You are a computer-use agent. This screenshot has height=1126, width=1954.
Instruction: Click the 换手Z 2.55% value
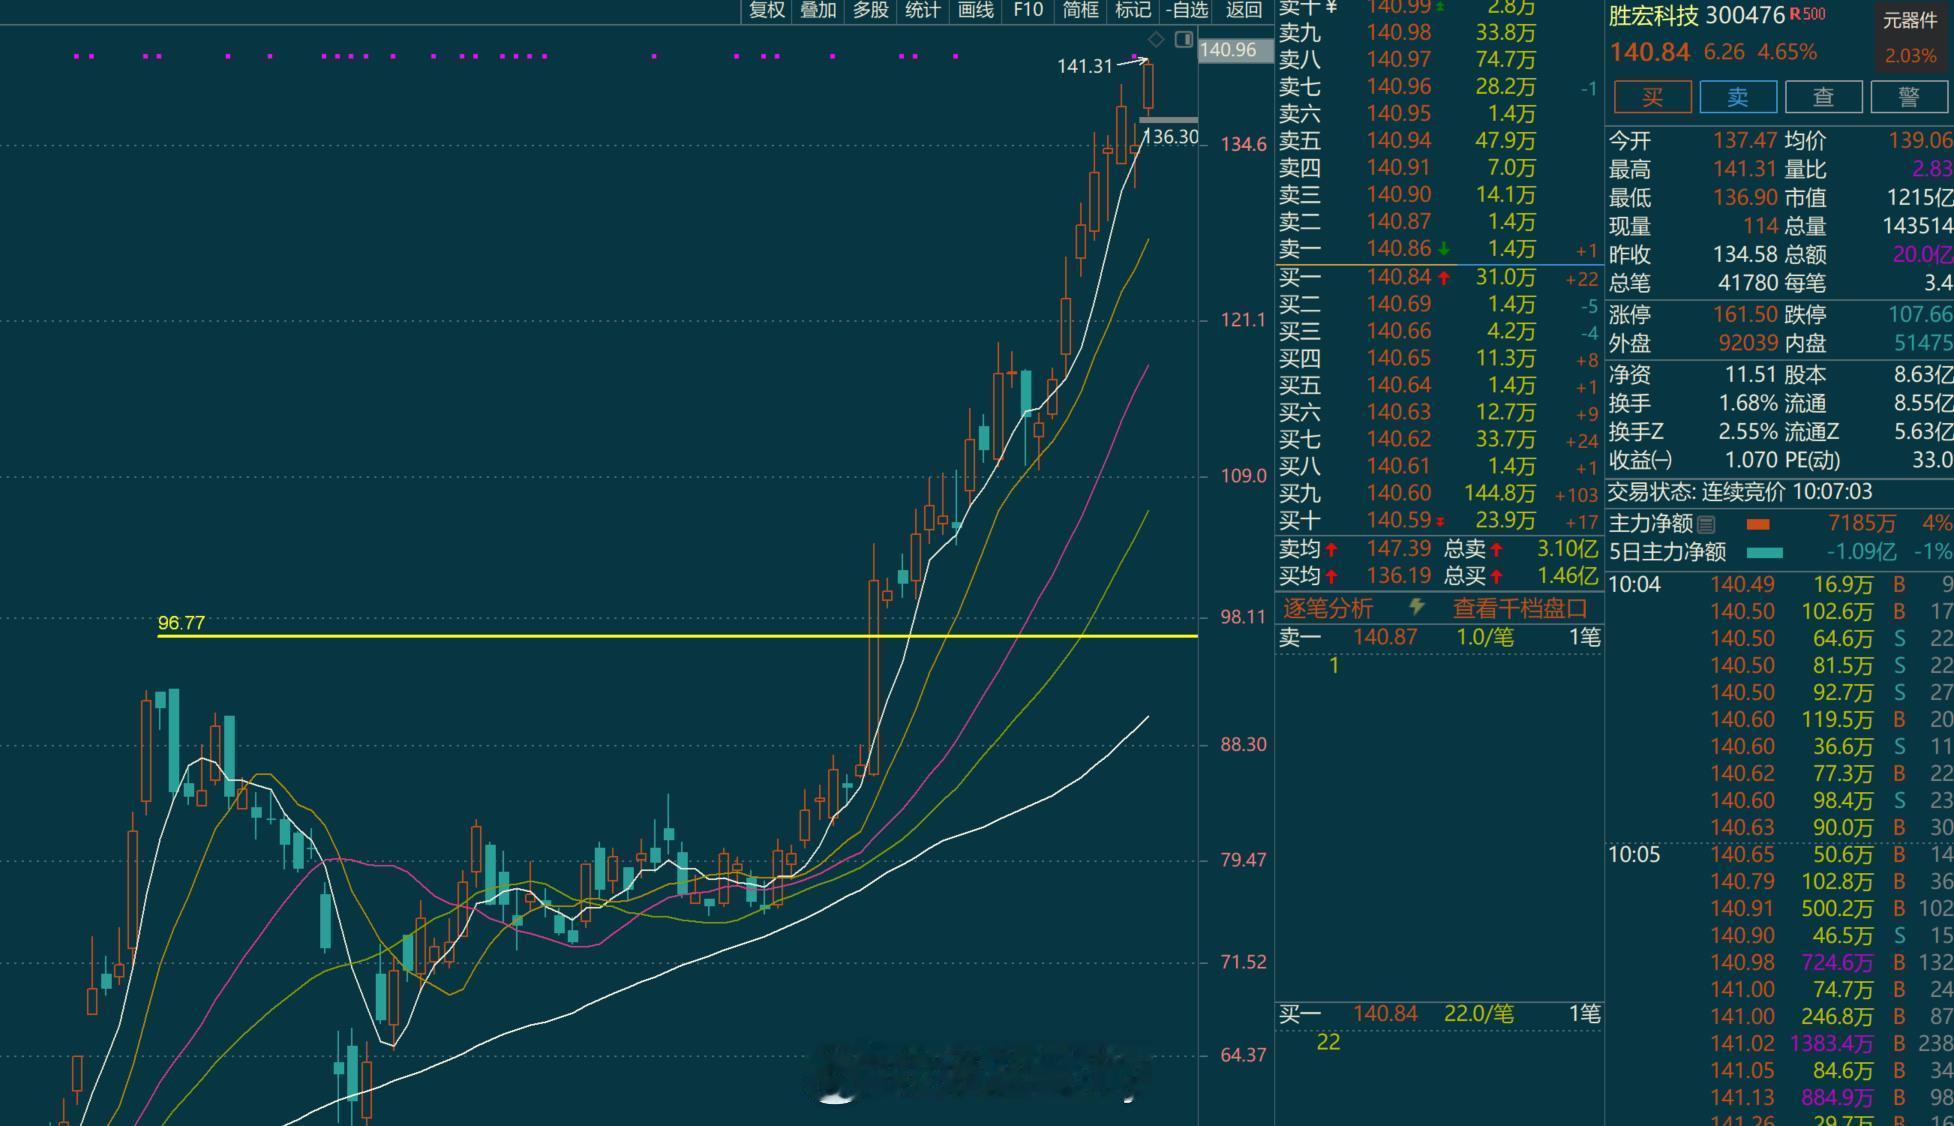(1748, 432)
